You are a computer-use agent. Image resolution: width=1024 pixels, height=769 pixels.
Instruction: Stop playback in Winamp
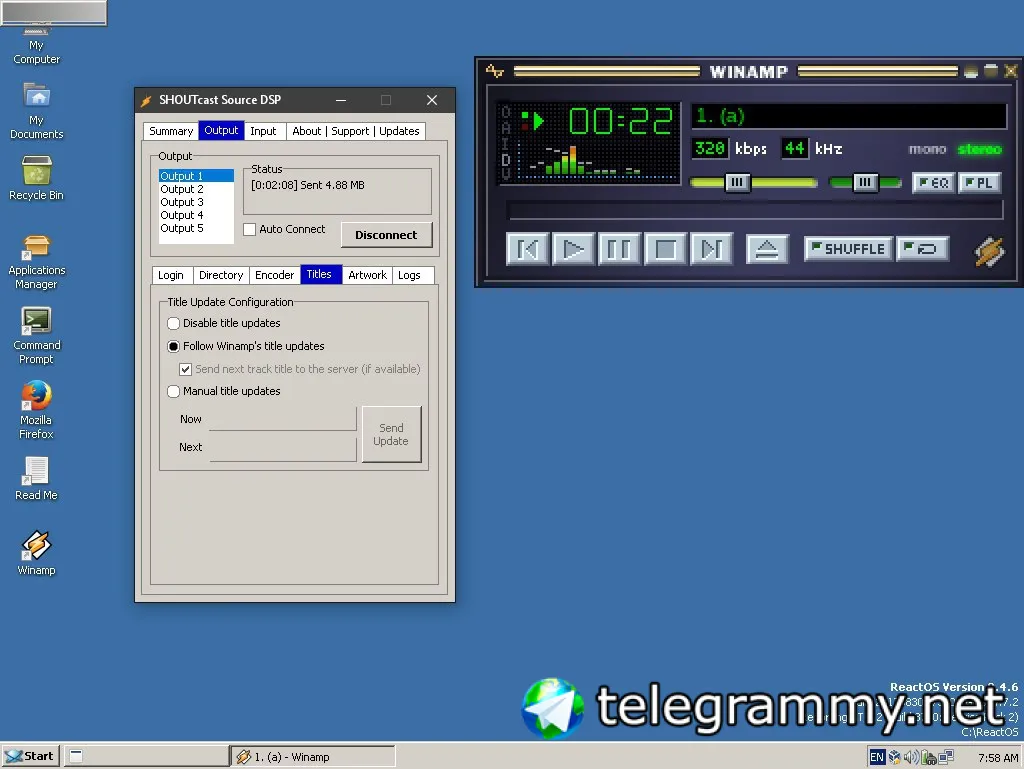[x=665, y=249]
